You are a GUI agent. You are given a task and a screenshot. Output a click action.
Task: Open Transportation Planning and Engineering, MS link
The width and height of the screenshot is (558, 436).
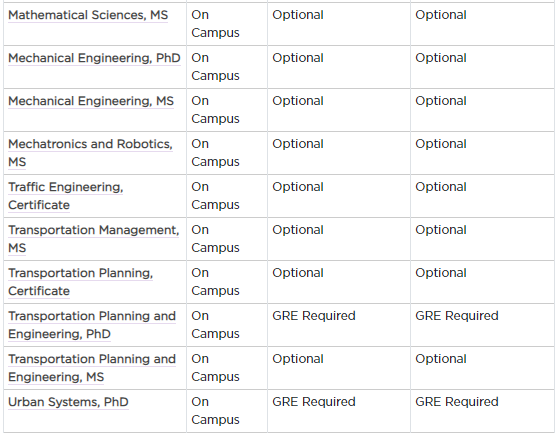tap(92, 368)
